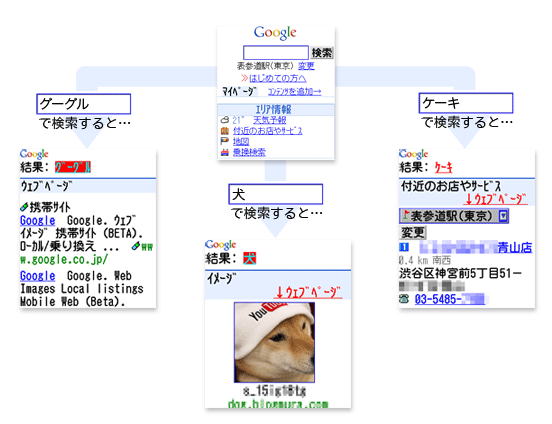Click the Google logo in the ケーキ results
This screenshot has height=424, width=552.
point(414,154)
